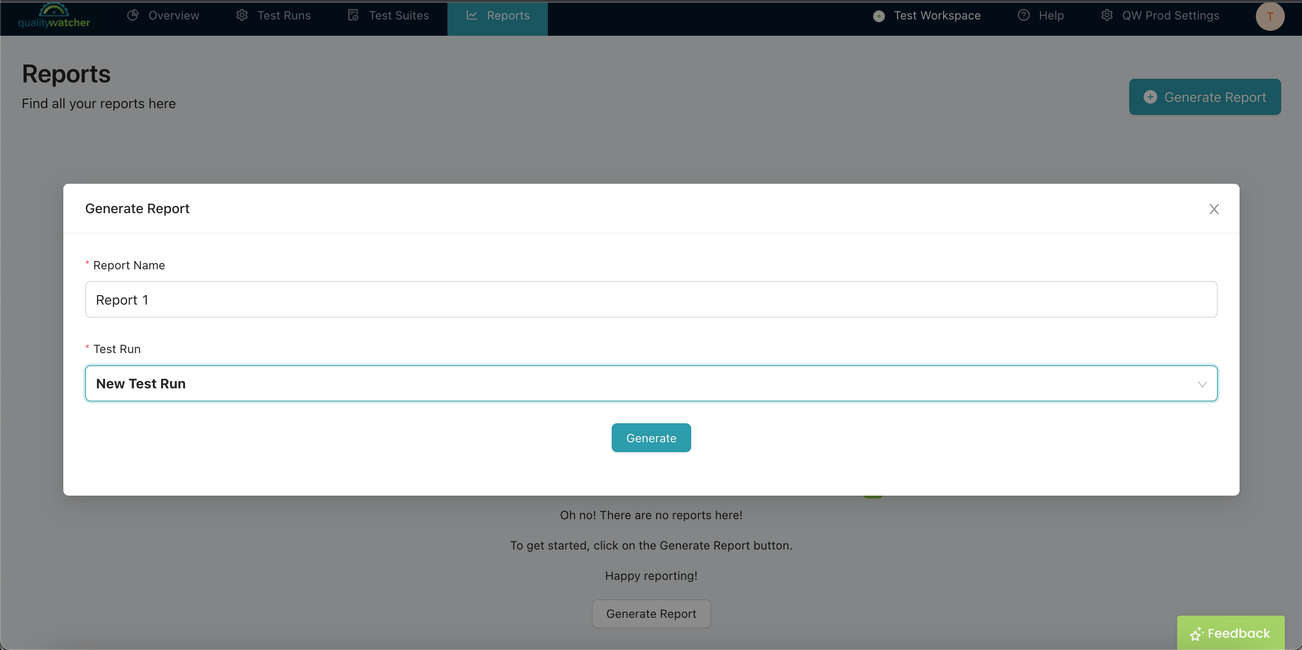Click the user avatar T
Image resolution: width=1302 pixels, height=650 pixels.
click(x=1270, y=16)
